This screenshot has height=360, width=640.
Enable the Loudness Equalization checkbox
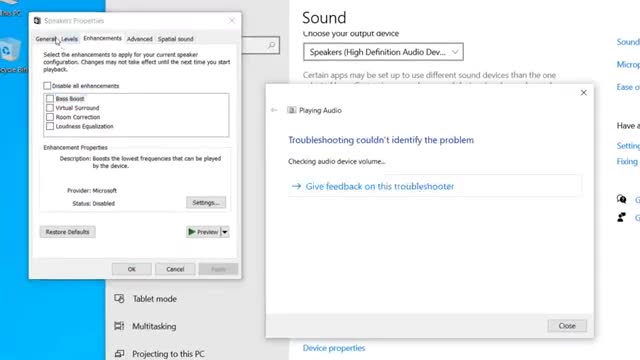(x=50, y=127)
